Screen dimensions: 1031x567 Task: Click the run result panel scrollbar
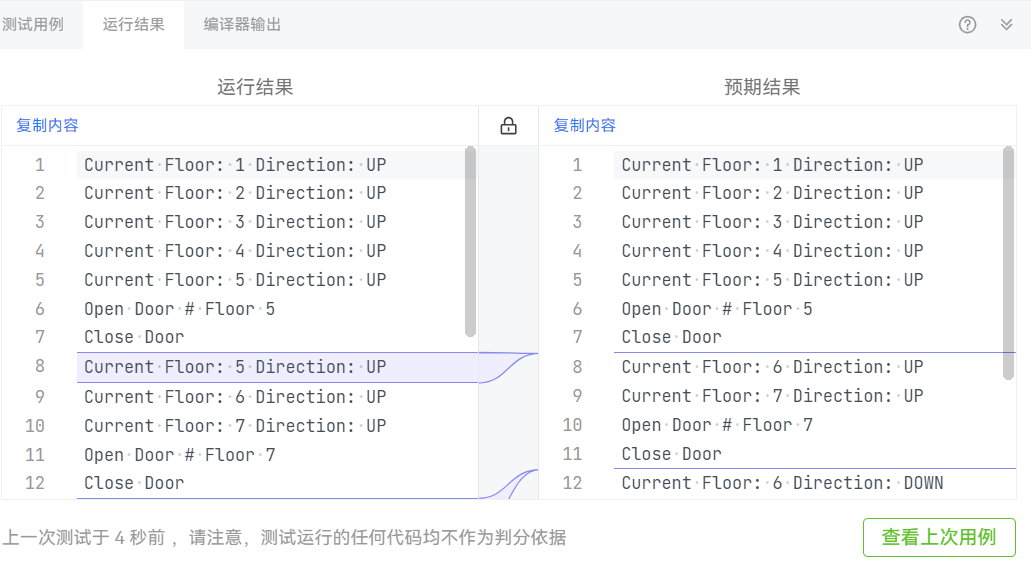click(471, 240)
